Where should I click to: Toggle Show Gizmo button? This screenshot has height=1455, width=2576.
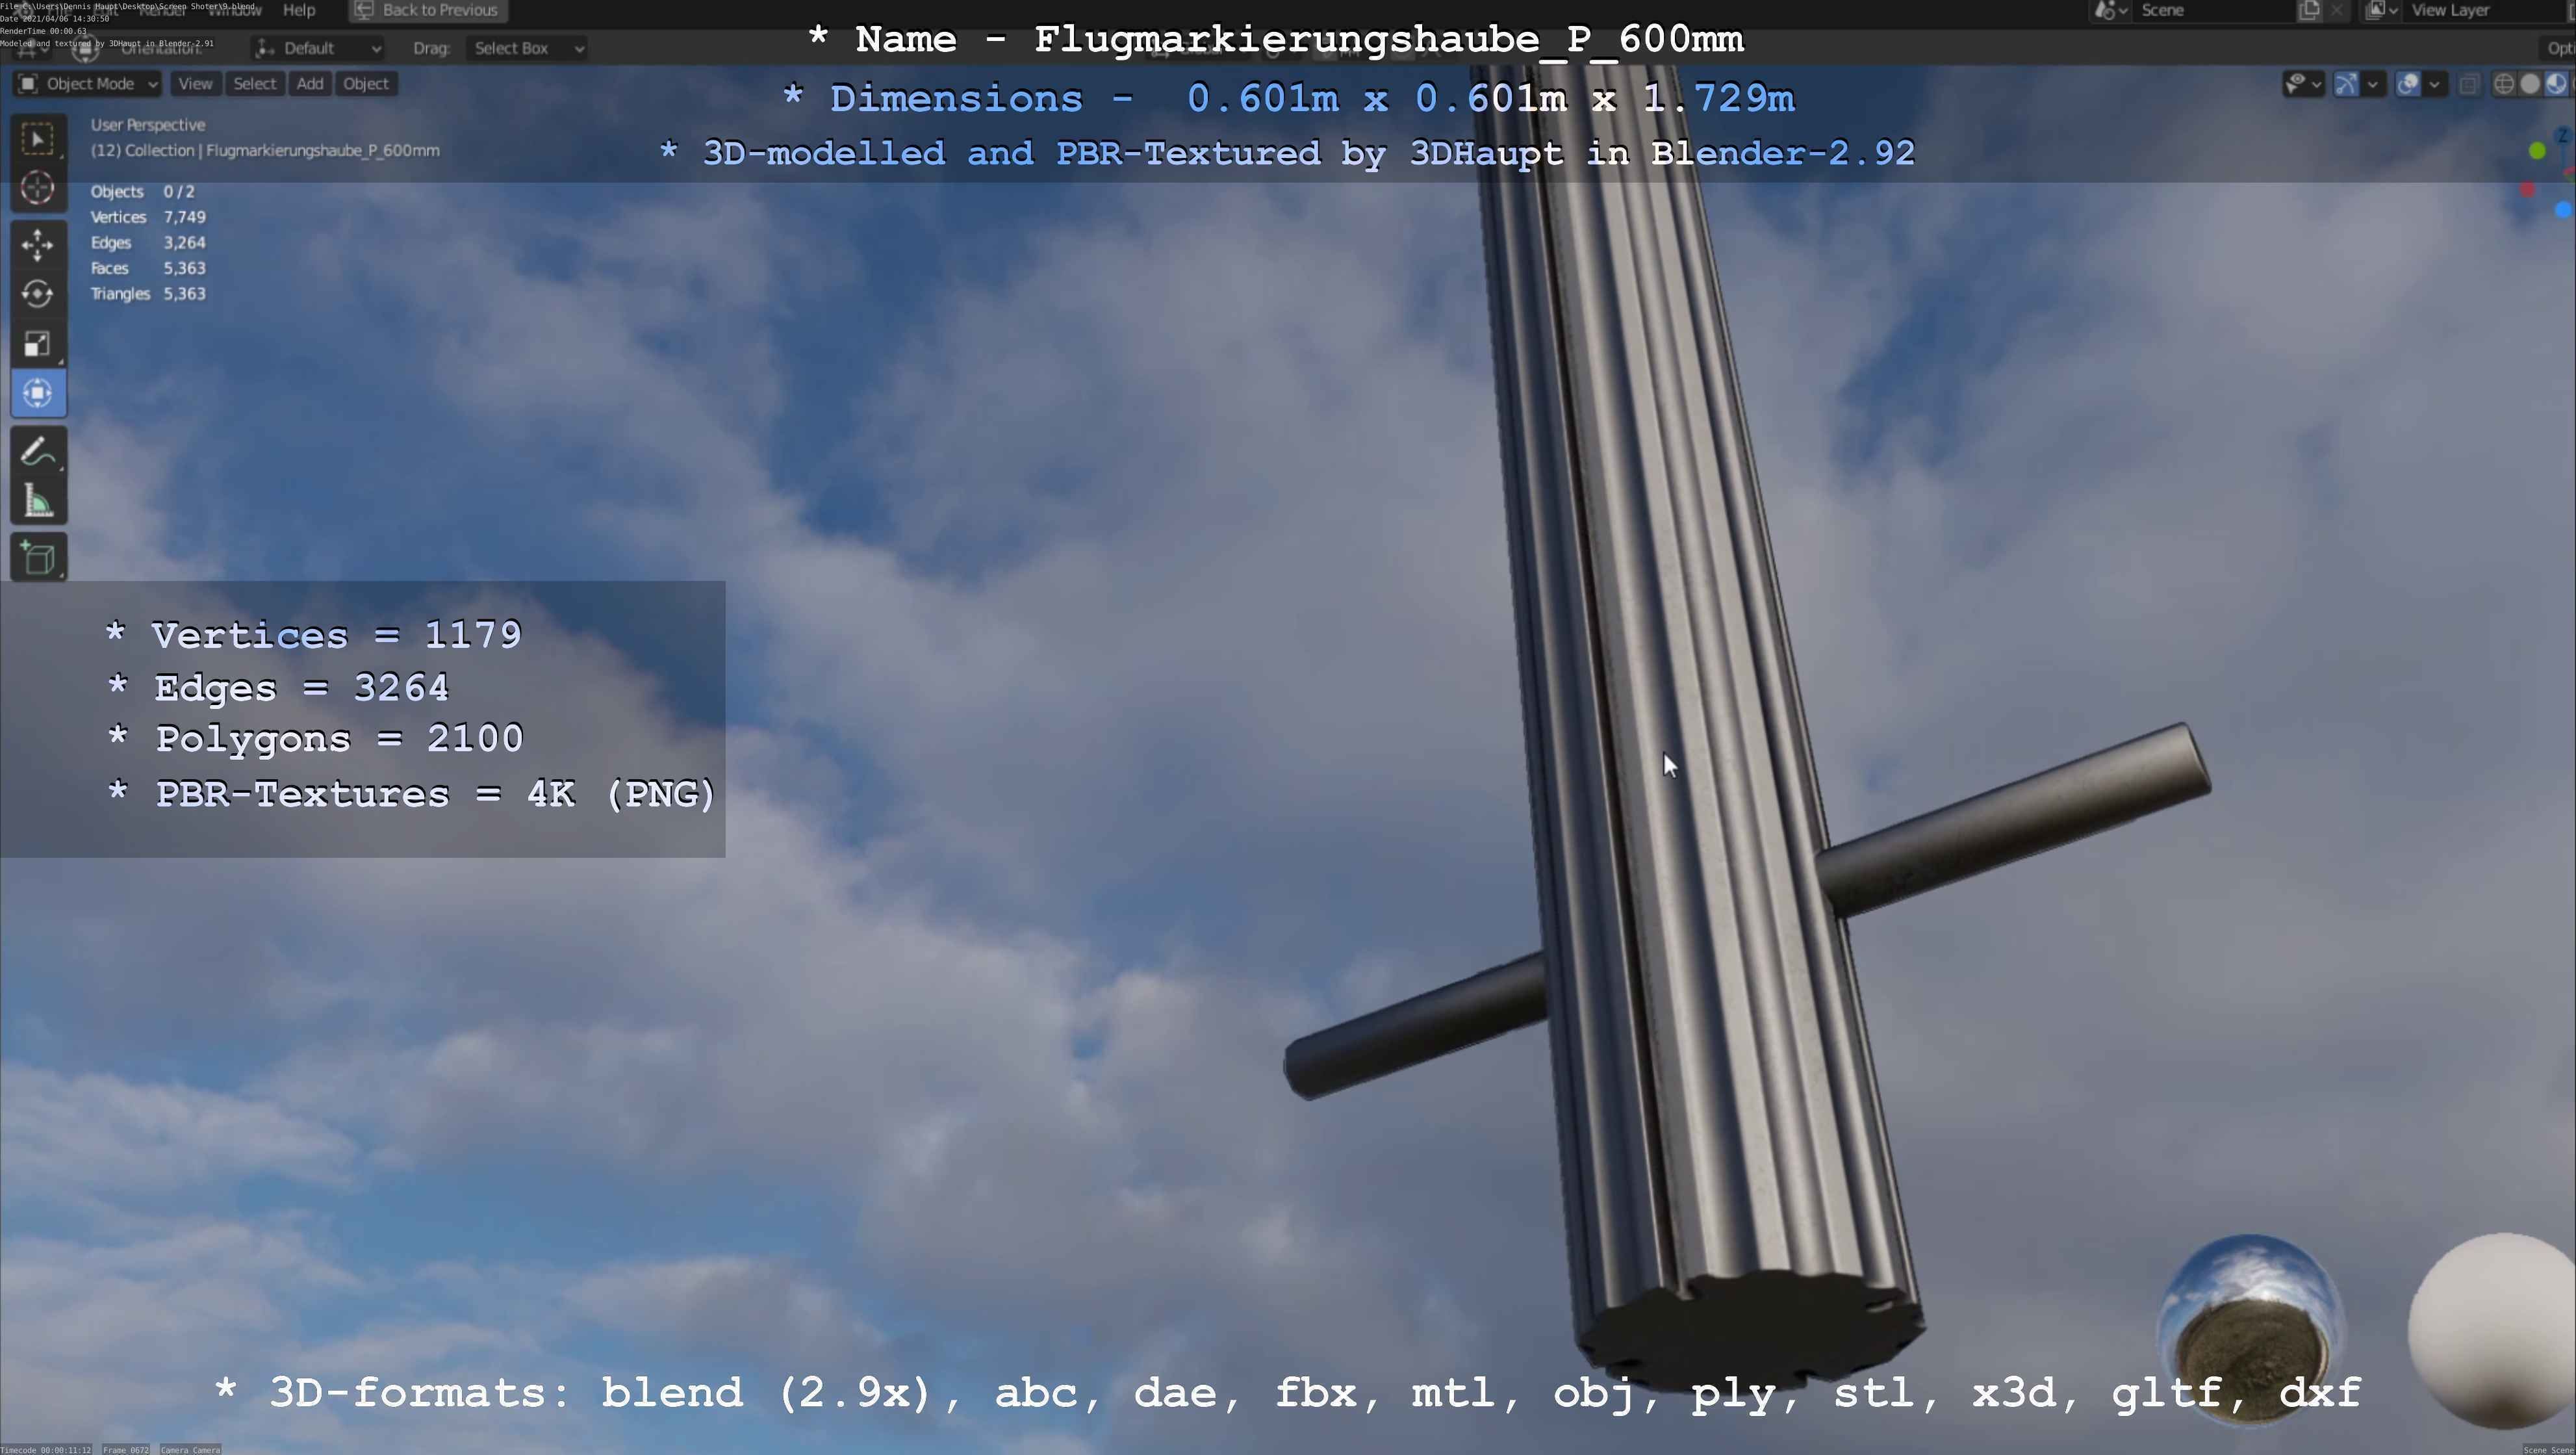point(2346,84)
